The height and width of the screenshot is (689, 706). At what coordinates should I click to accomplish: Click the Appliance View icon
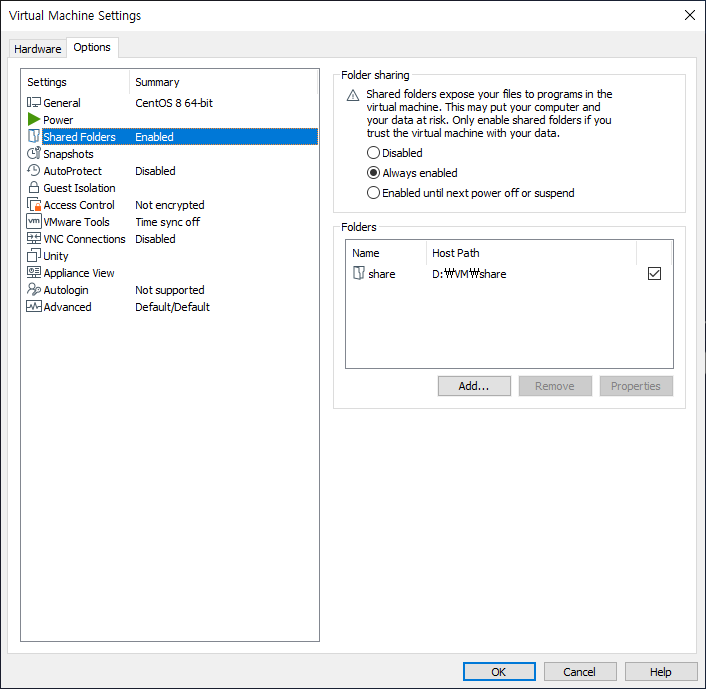(x=34, y=272)
